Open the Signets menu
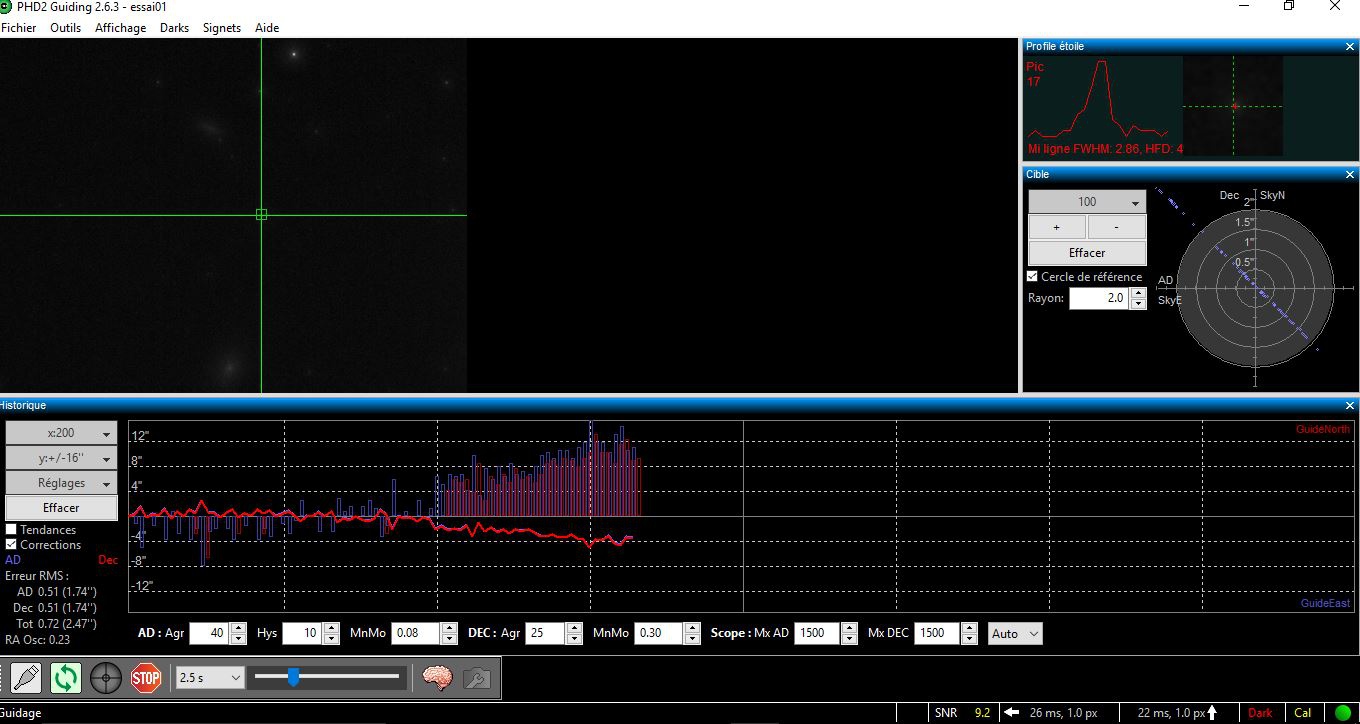This screenshot has width=1360, height=724. click(x=222, y=28)
